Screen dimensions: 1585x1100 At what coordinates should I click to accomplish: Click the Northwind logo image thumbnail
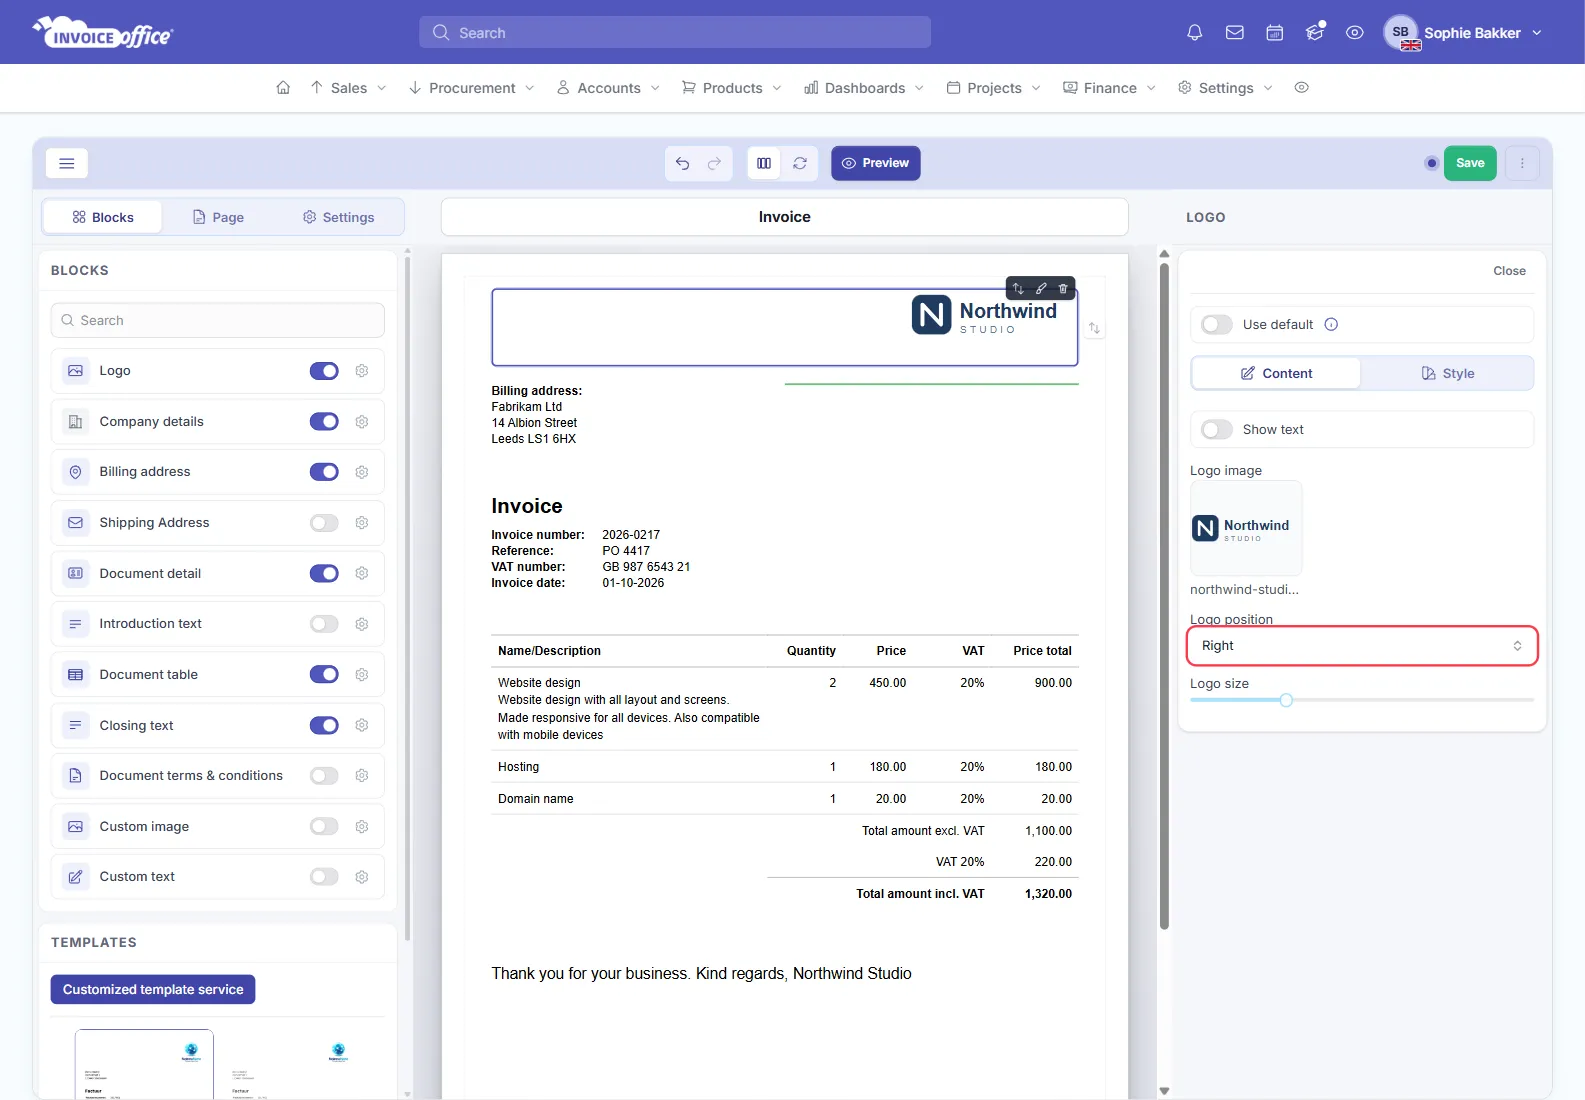(1246, 528)
